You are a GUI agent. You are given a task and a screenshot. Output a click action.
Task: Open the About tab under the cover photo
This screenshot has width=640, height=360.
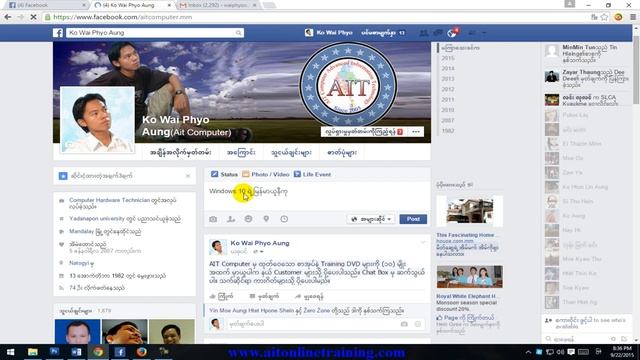pos(241,152)
